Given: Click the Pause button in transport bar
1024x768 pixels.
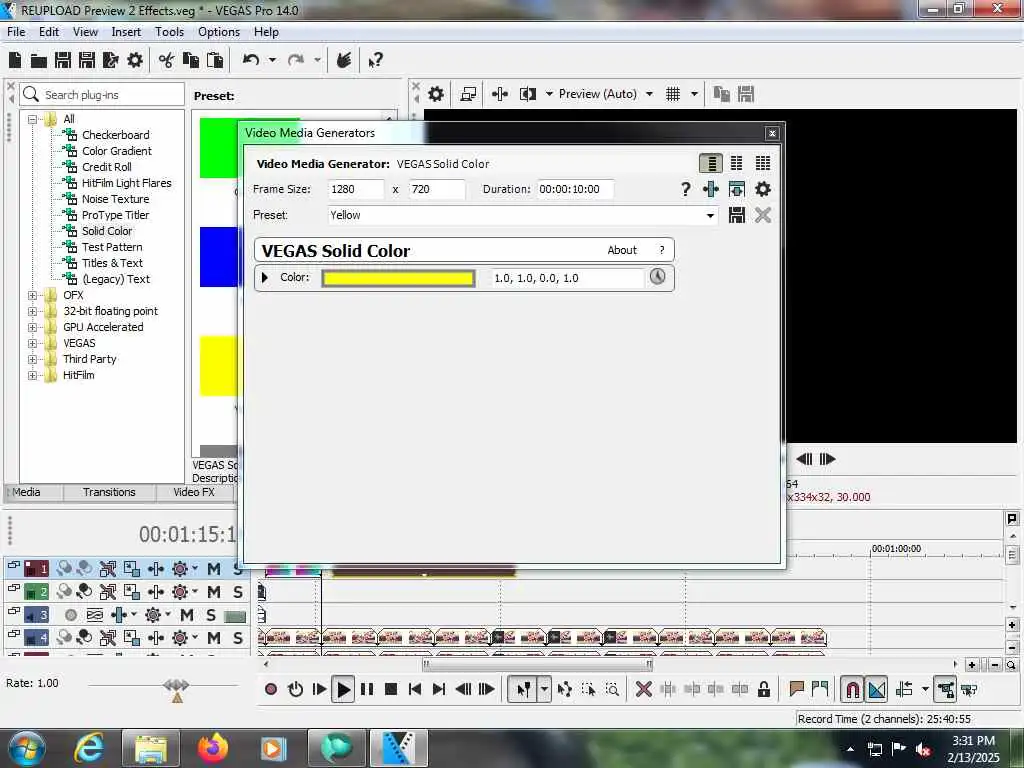Looking at the screenshot, I should (x=367, y=689).
